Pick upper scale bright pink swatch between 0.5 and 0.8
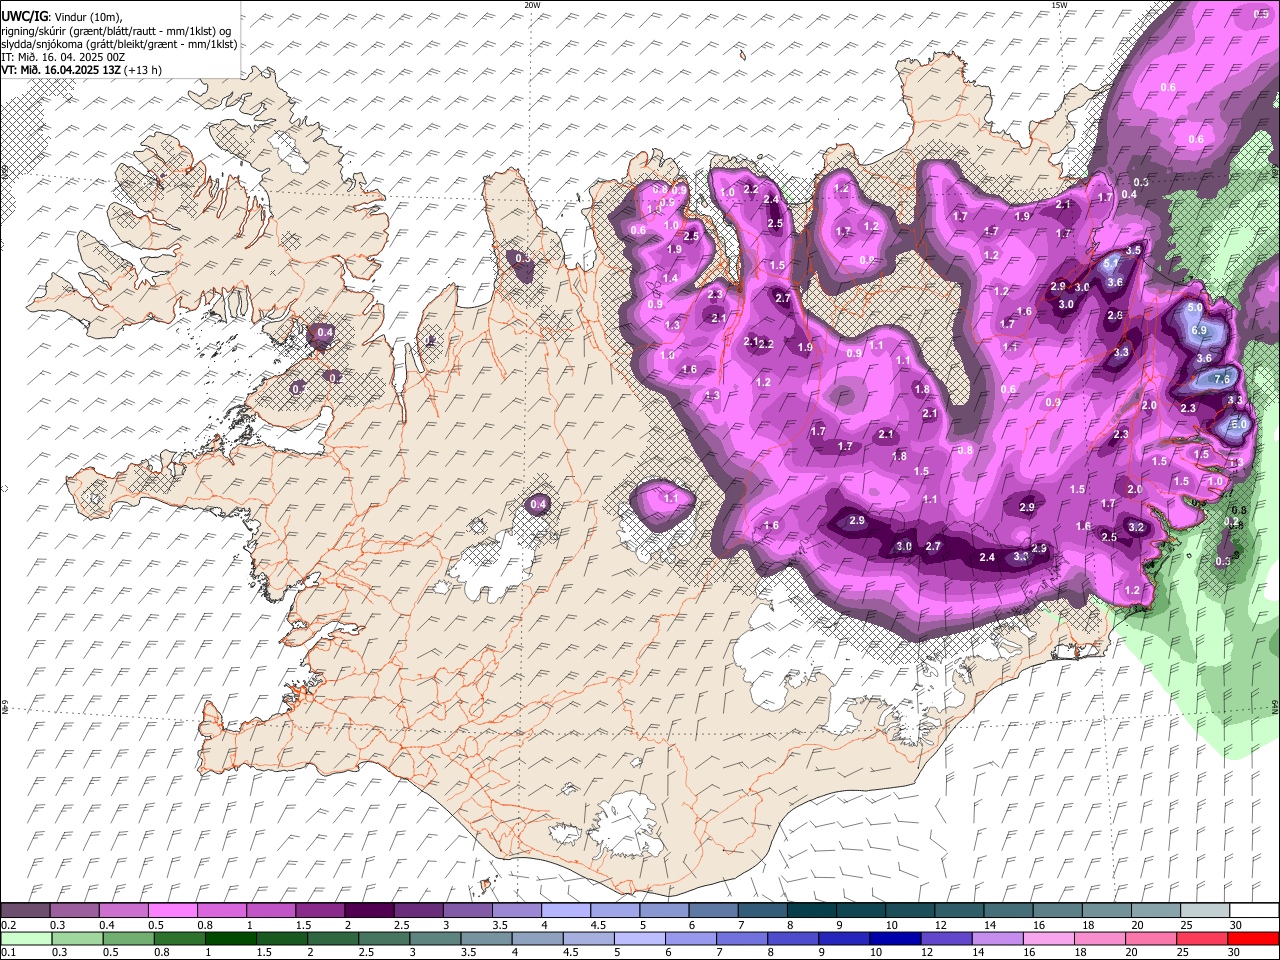 pos(173,910)
